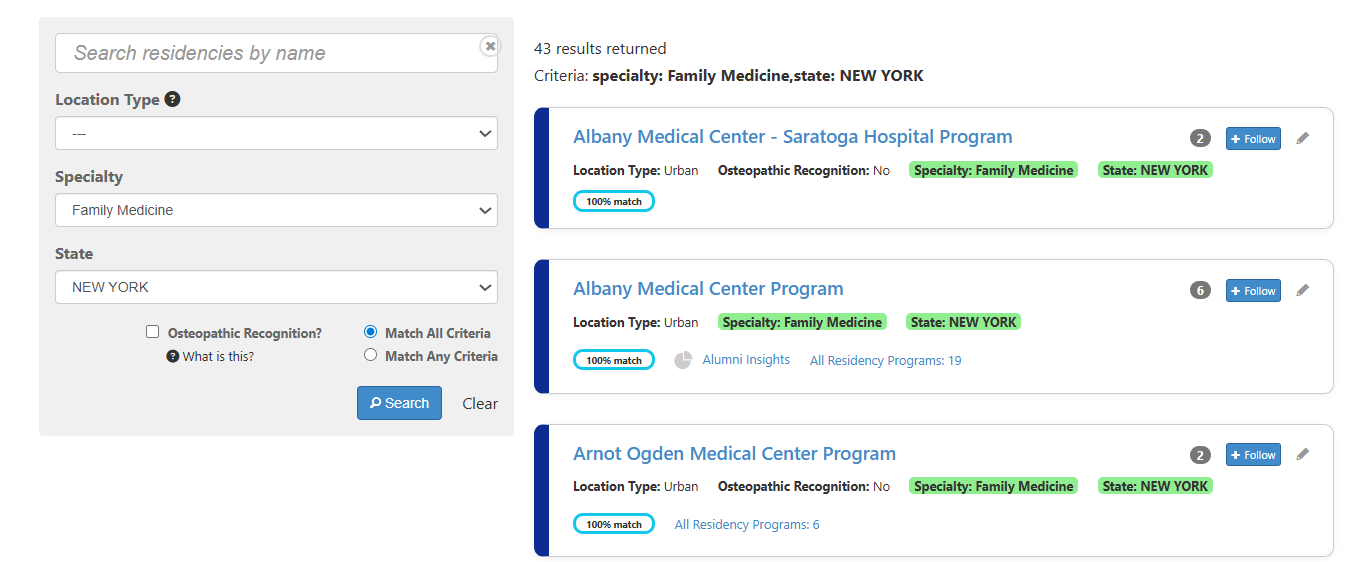Edit Albany Medical Center - Saratoga Hospital Program pencil icon
The image size is (1372, 562).
[x=1302, y=139]
